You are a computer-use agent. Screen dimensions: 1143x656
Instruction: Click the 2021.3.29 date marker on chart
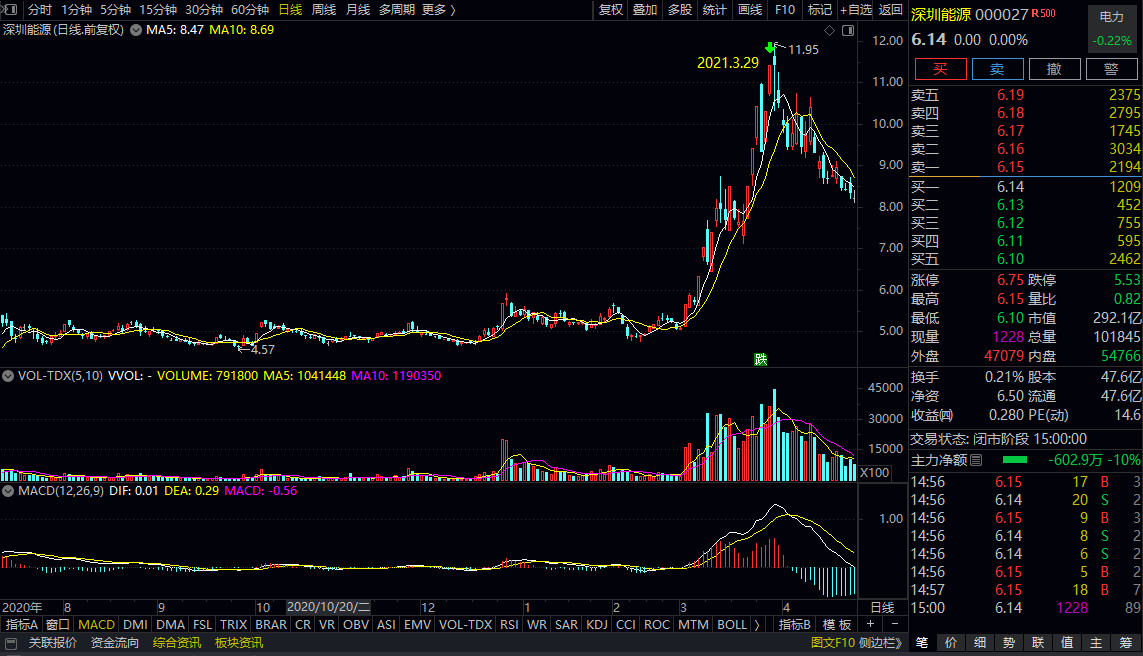pos(727,63)
